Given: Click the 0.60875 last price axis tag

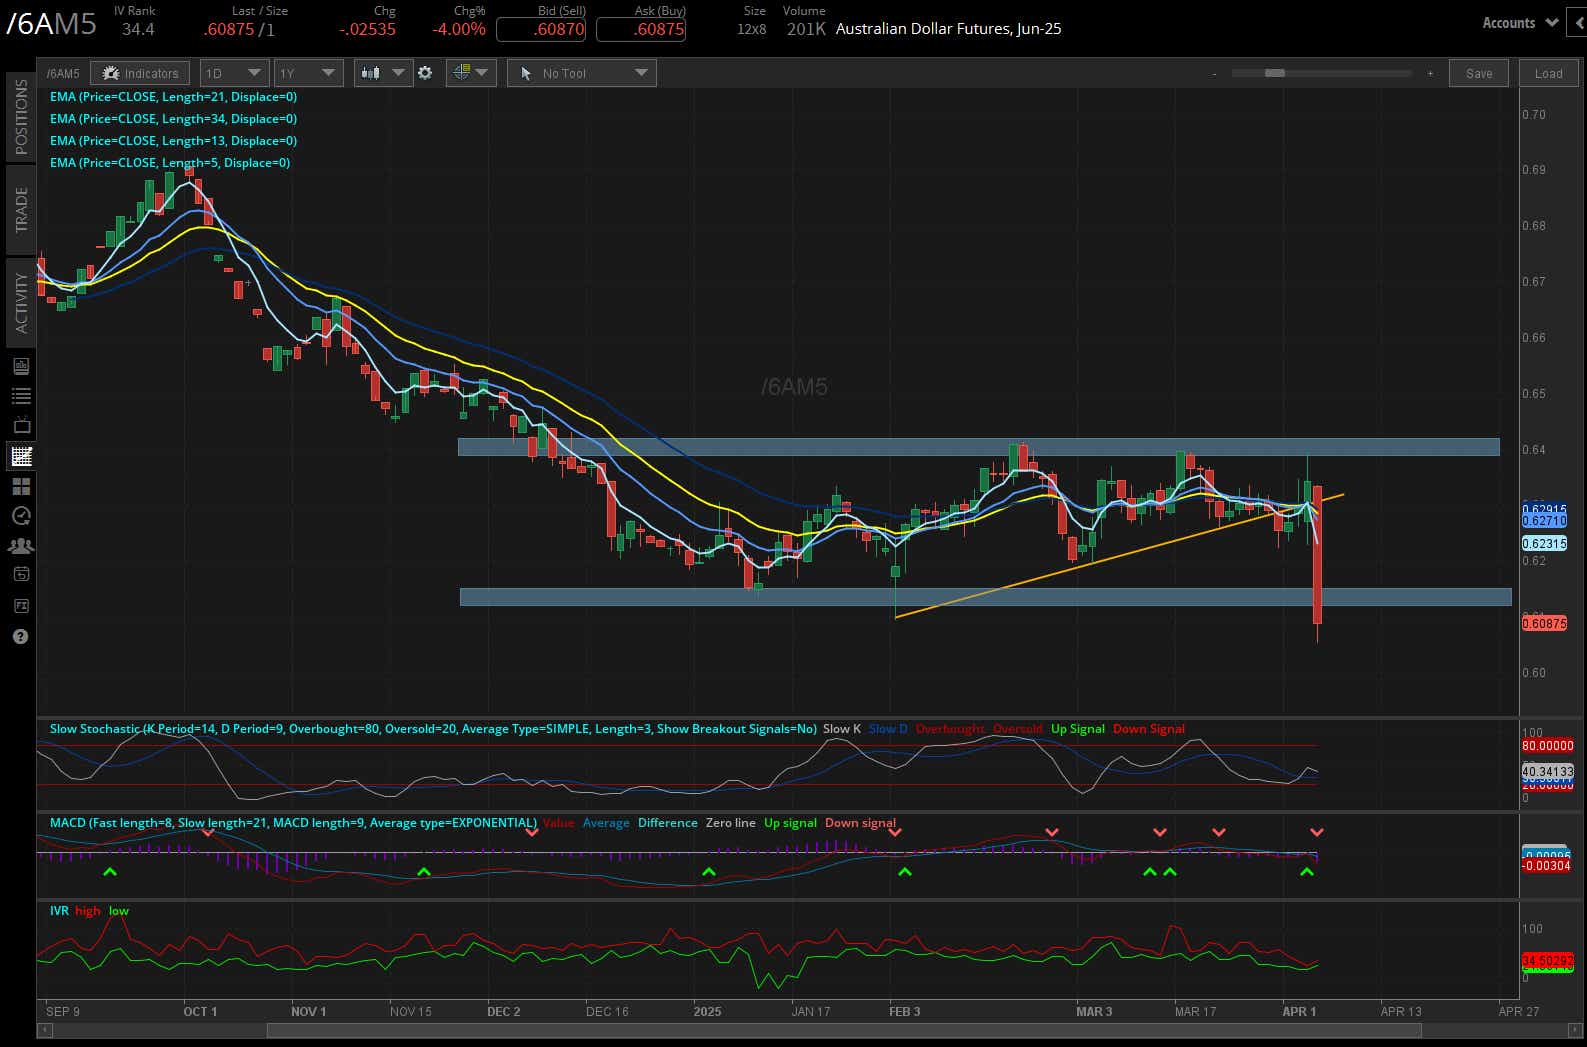Looking at the screenshot, I should pos(1544,623).
